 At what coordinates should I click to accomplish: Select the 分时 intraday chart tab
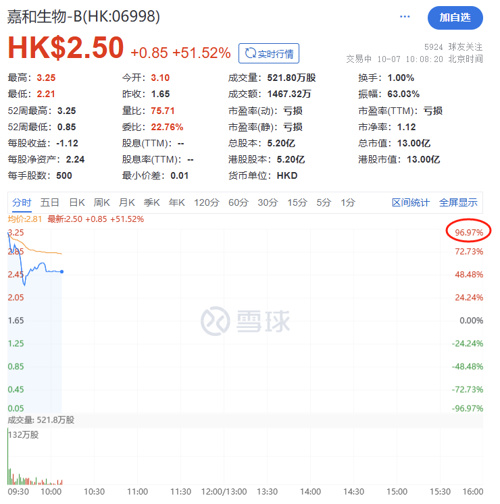(x=22, y=202)
